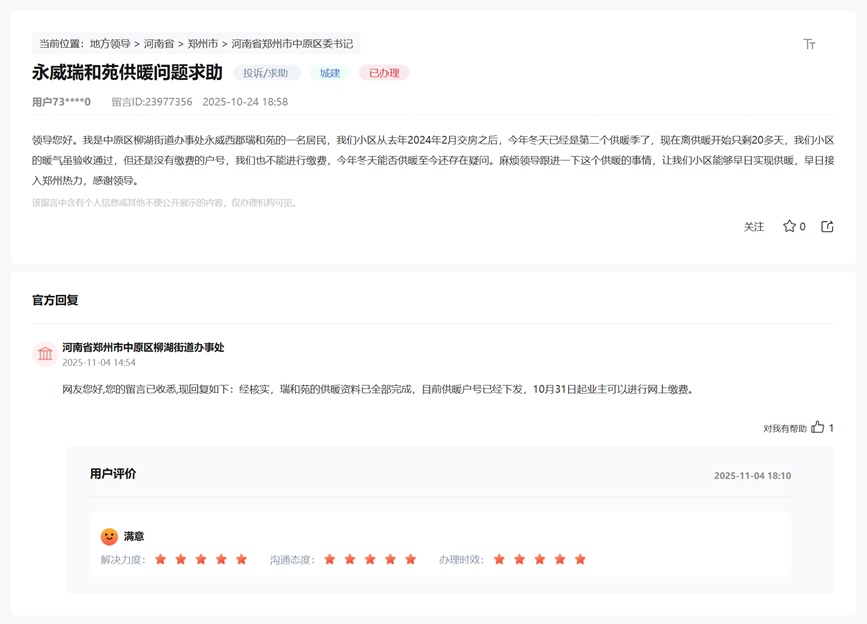The image size is (867, 624).
Task: Click the 已办理 status tag
Action: click(384, 73)
